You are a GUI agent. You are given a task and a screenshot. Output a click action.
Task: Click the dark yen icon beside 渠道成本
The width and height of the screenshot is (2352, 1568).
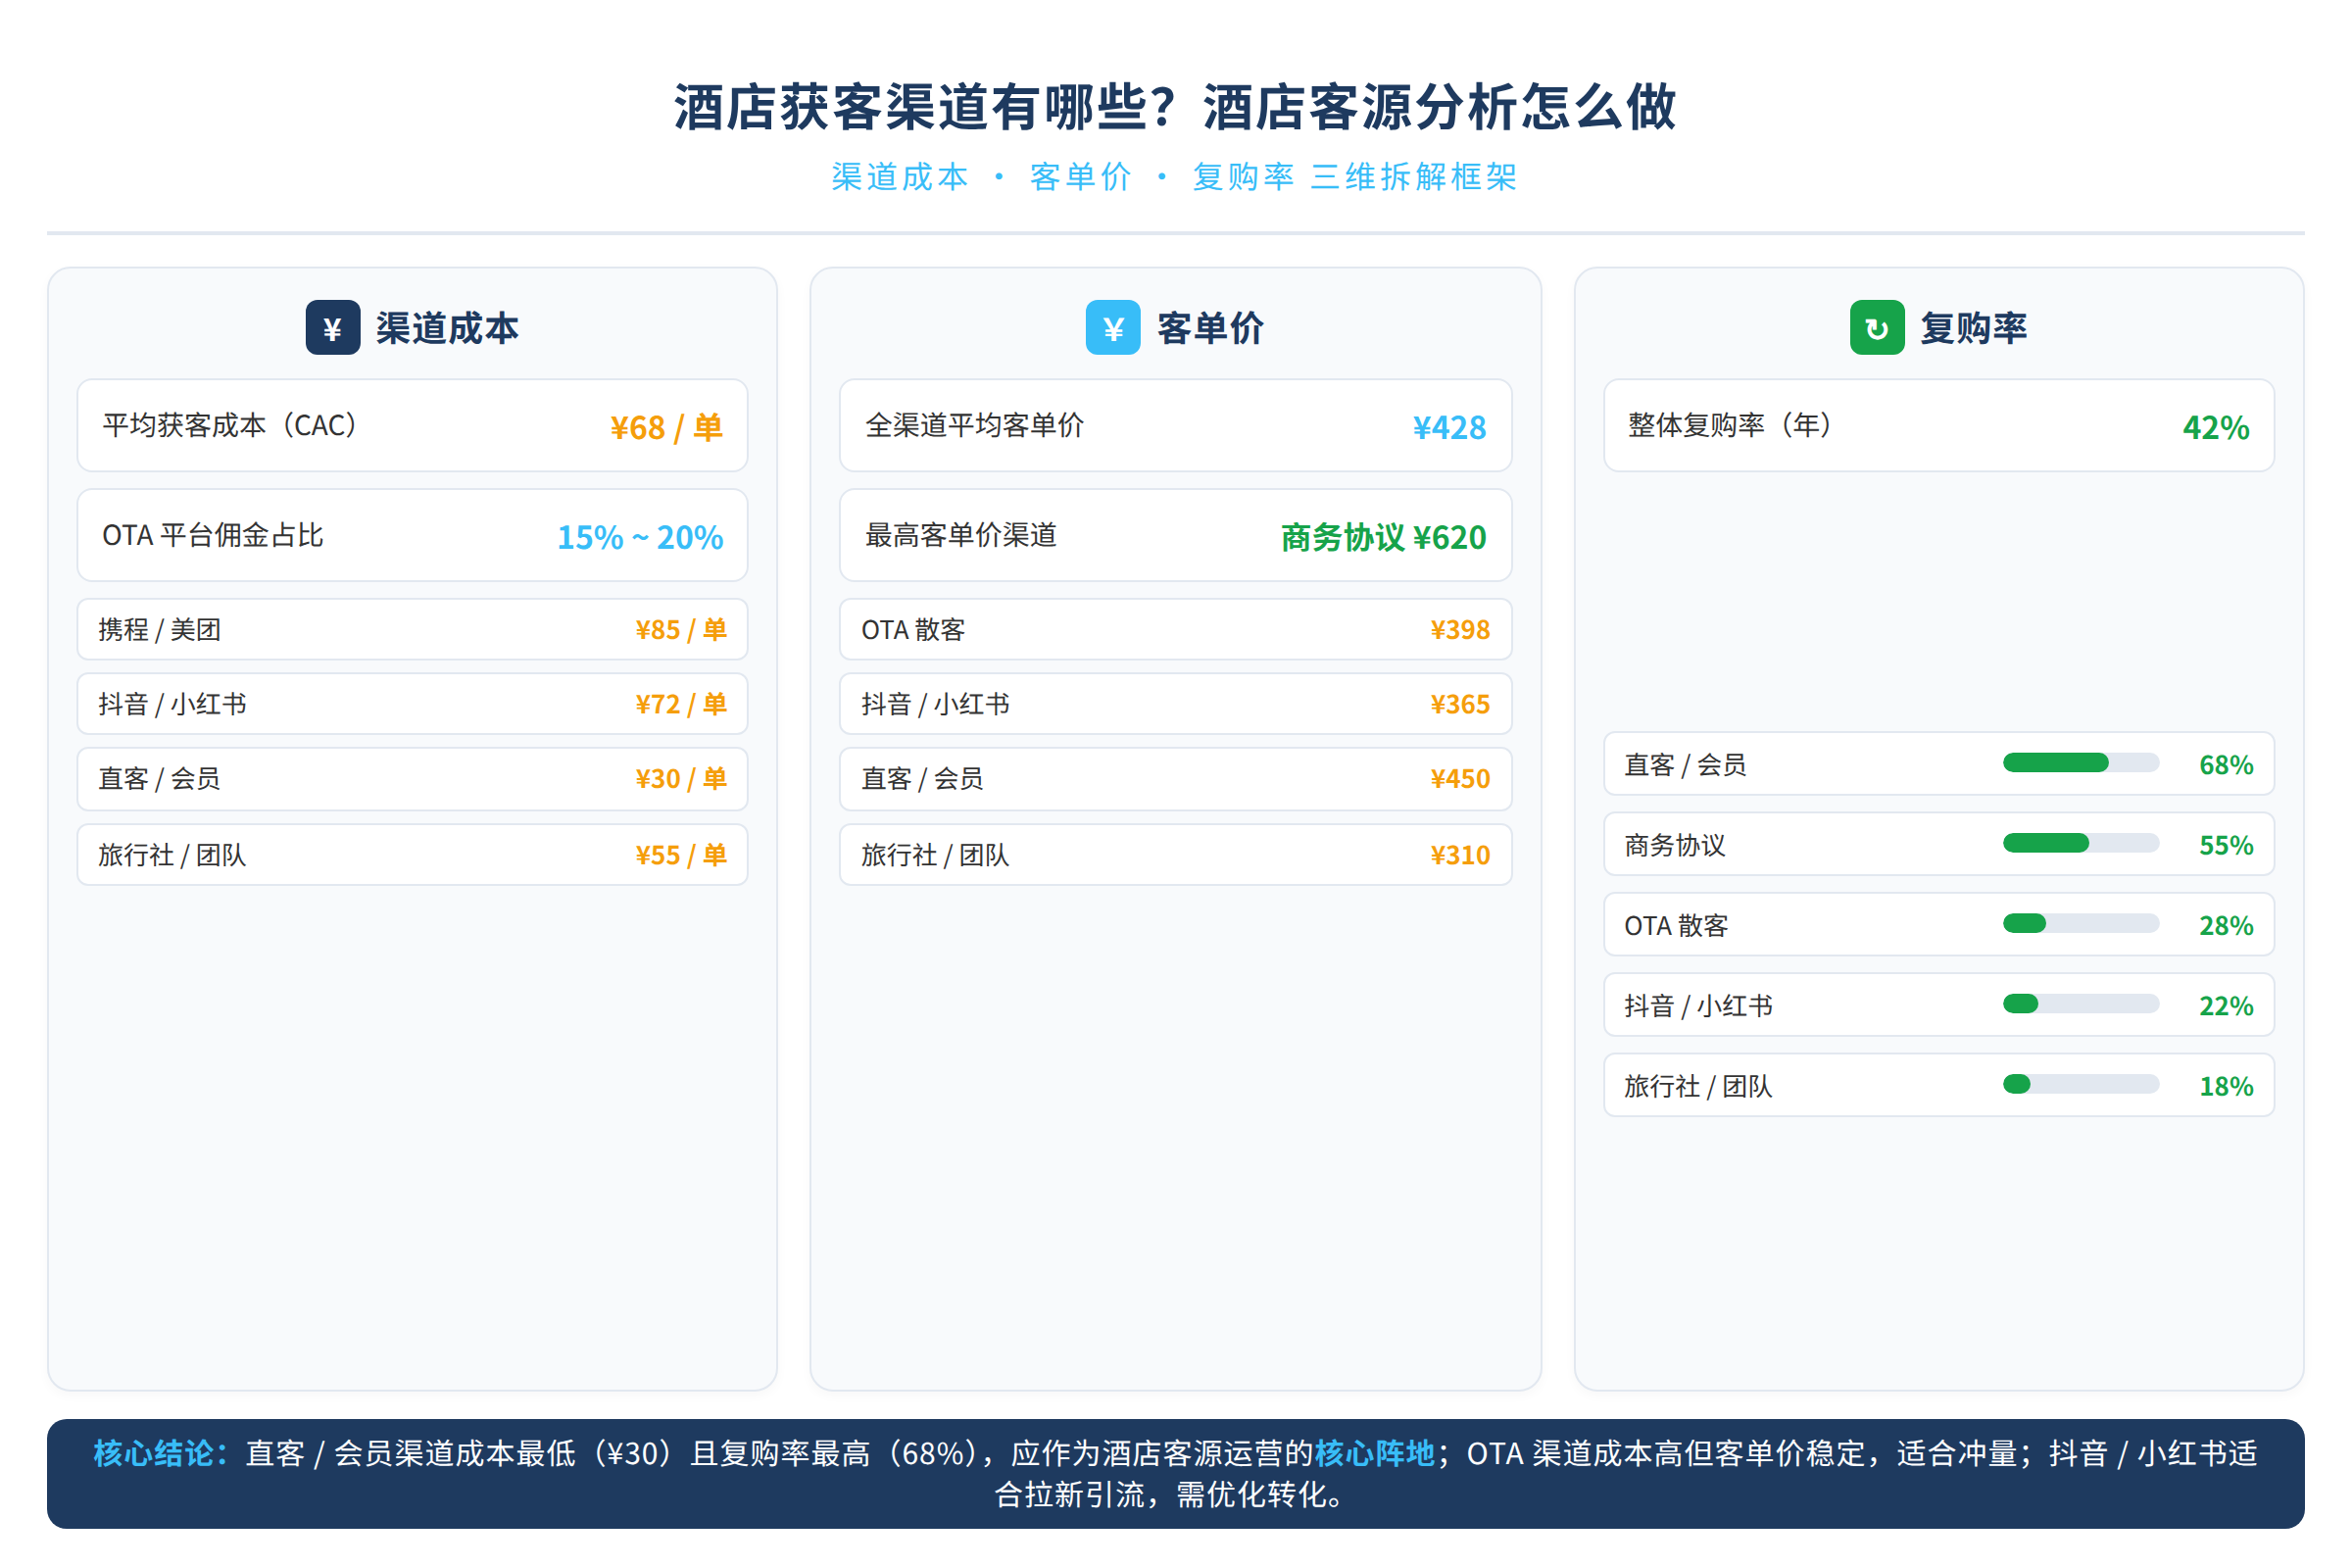333,327
